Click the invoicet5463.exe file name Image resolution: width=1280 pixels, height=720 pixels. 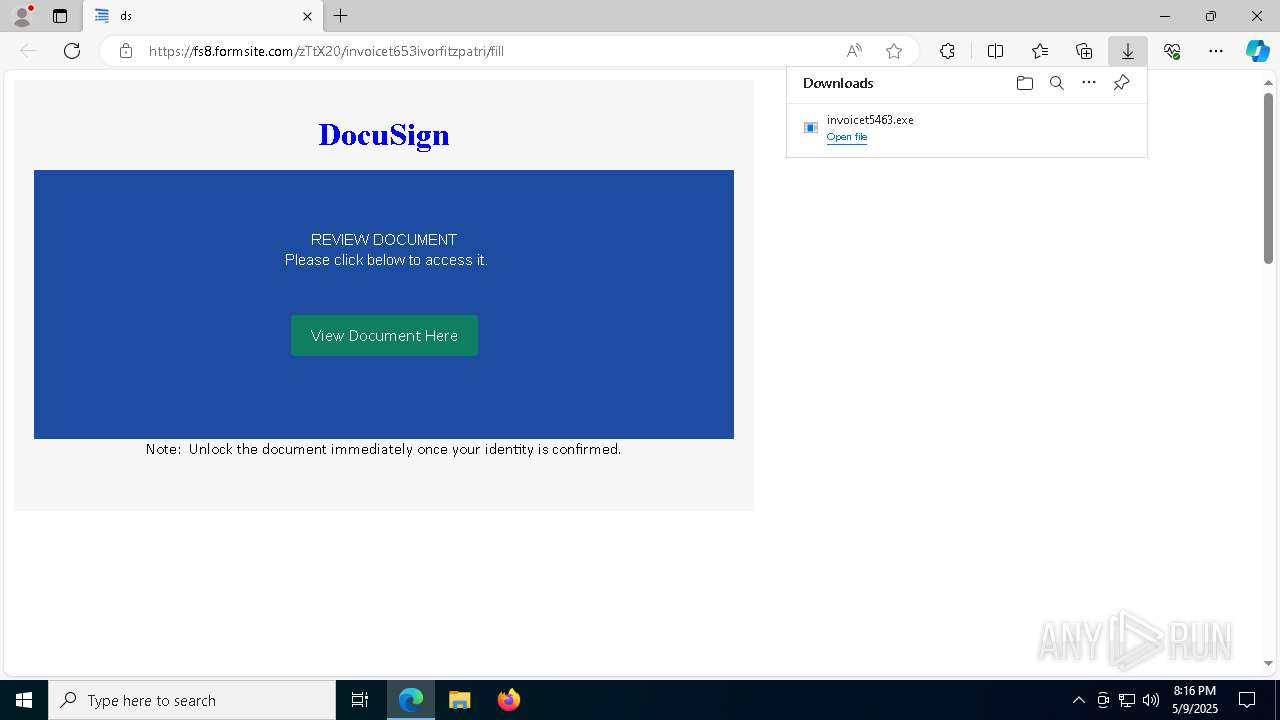870,119
